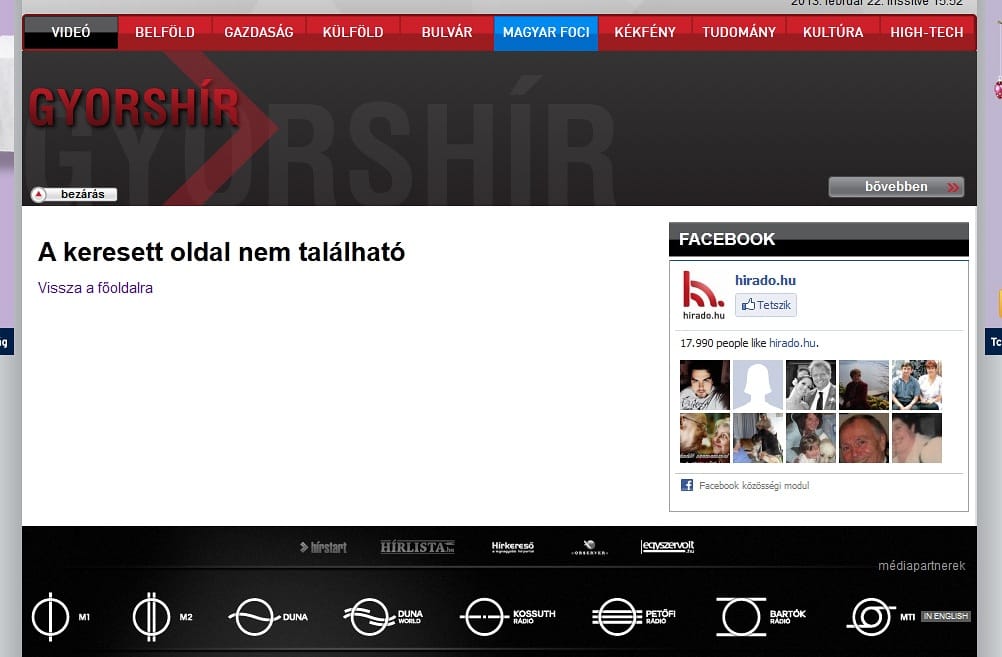
Task: Open the KULTÚRA menu item
Action: [x=833, y=33]
